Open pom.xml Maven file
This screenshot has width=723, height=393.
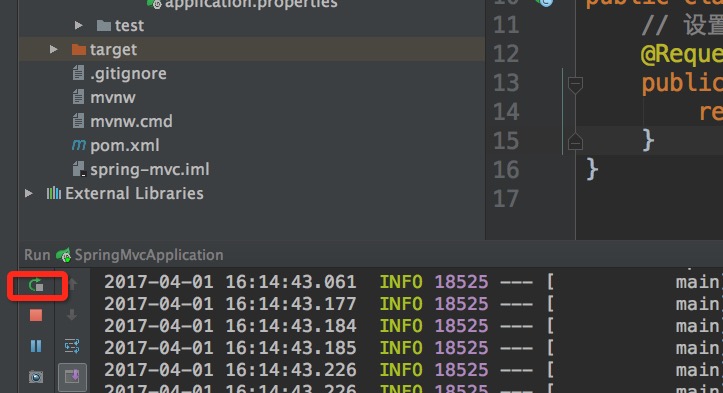[x=125, y=145]
